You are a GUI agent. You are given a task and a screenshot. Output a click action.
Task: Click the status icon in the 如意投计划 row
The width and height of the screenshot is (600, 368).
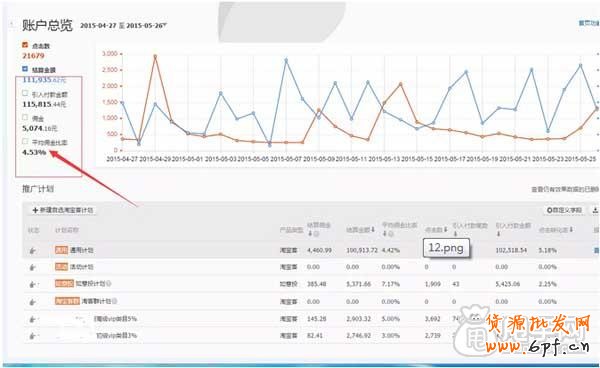(x=33, y=284)
